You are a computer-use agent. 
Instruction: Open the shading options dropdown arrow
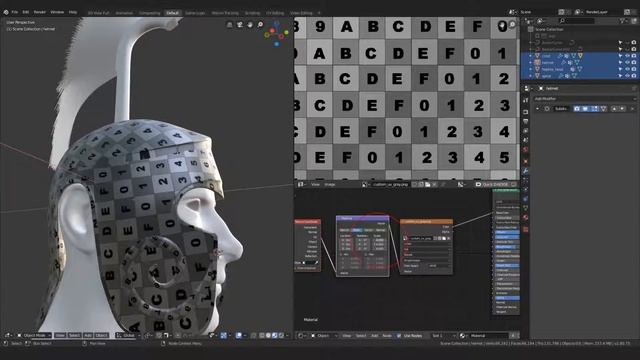click(x=287, y=336)
